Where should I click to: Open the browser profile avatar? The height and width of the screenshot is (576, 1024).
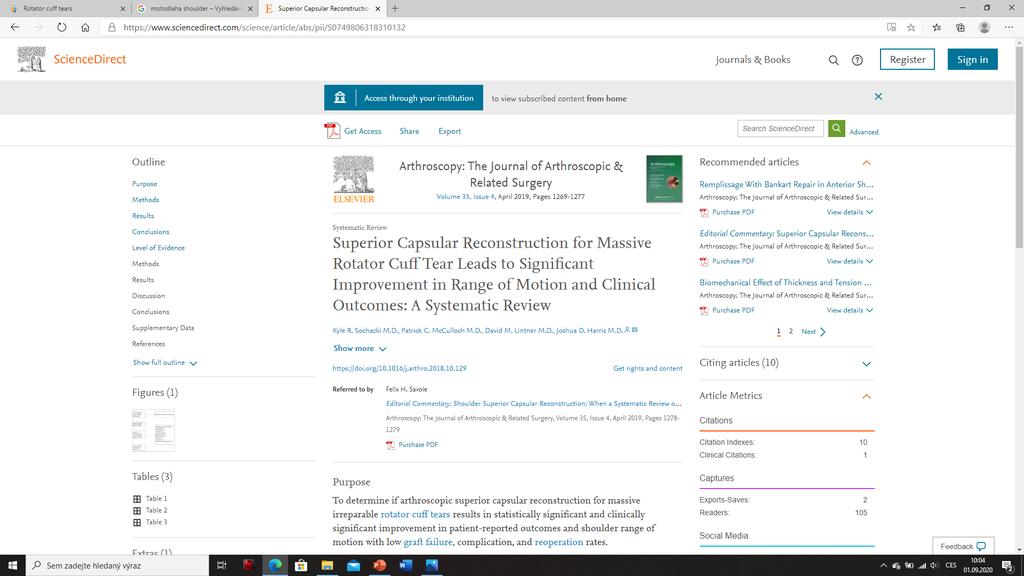(984, 27)
